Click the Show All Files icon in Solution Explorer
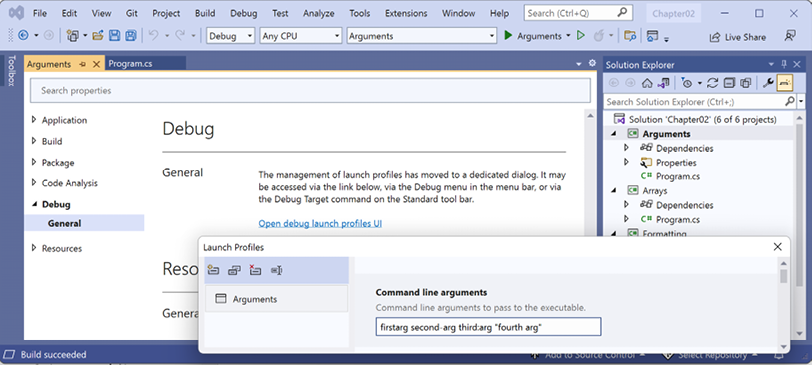The image size is (812, 365). coord(746,83)
